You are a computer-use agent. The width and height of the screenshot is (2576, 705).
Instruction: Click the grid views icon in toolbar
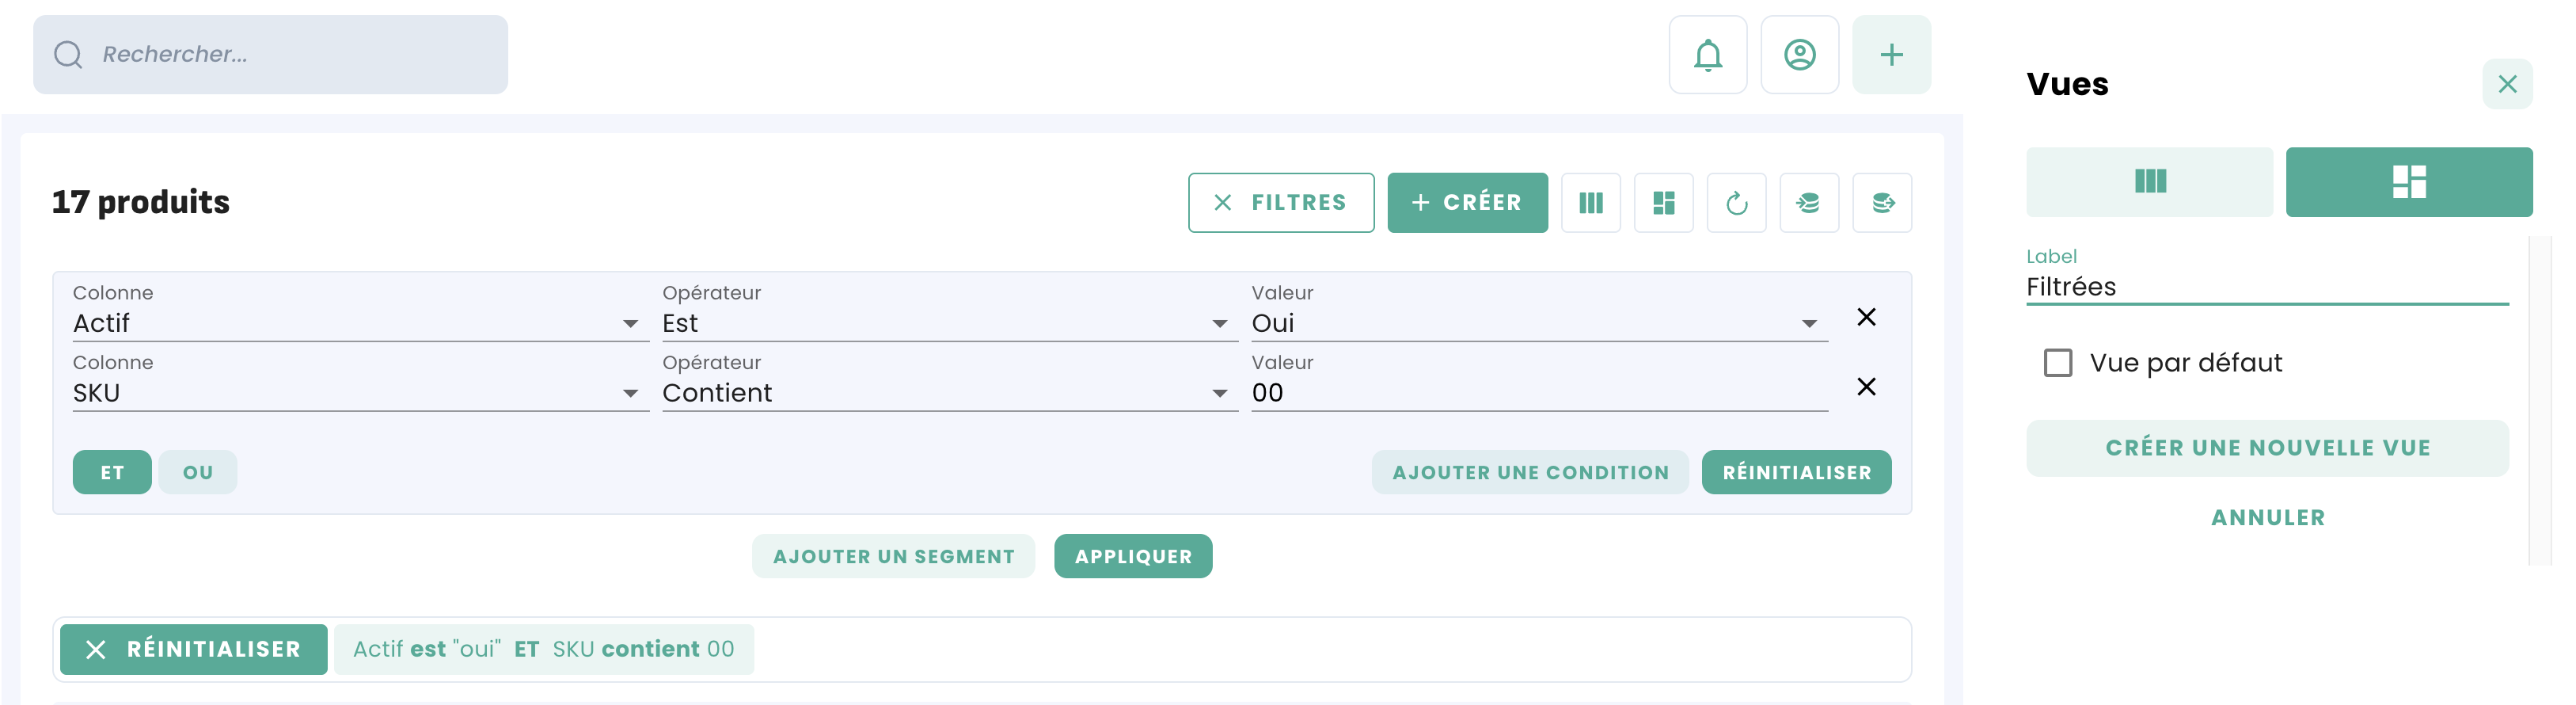click(1663, 203)
